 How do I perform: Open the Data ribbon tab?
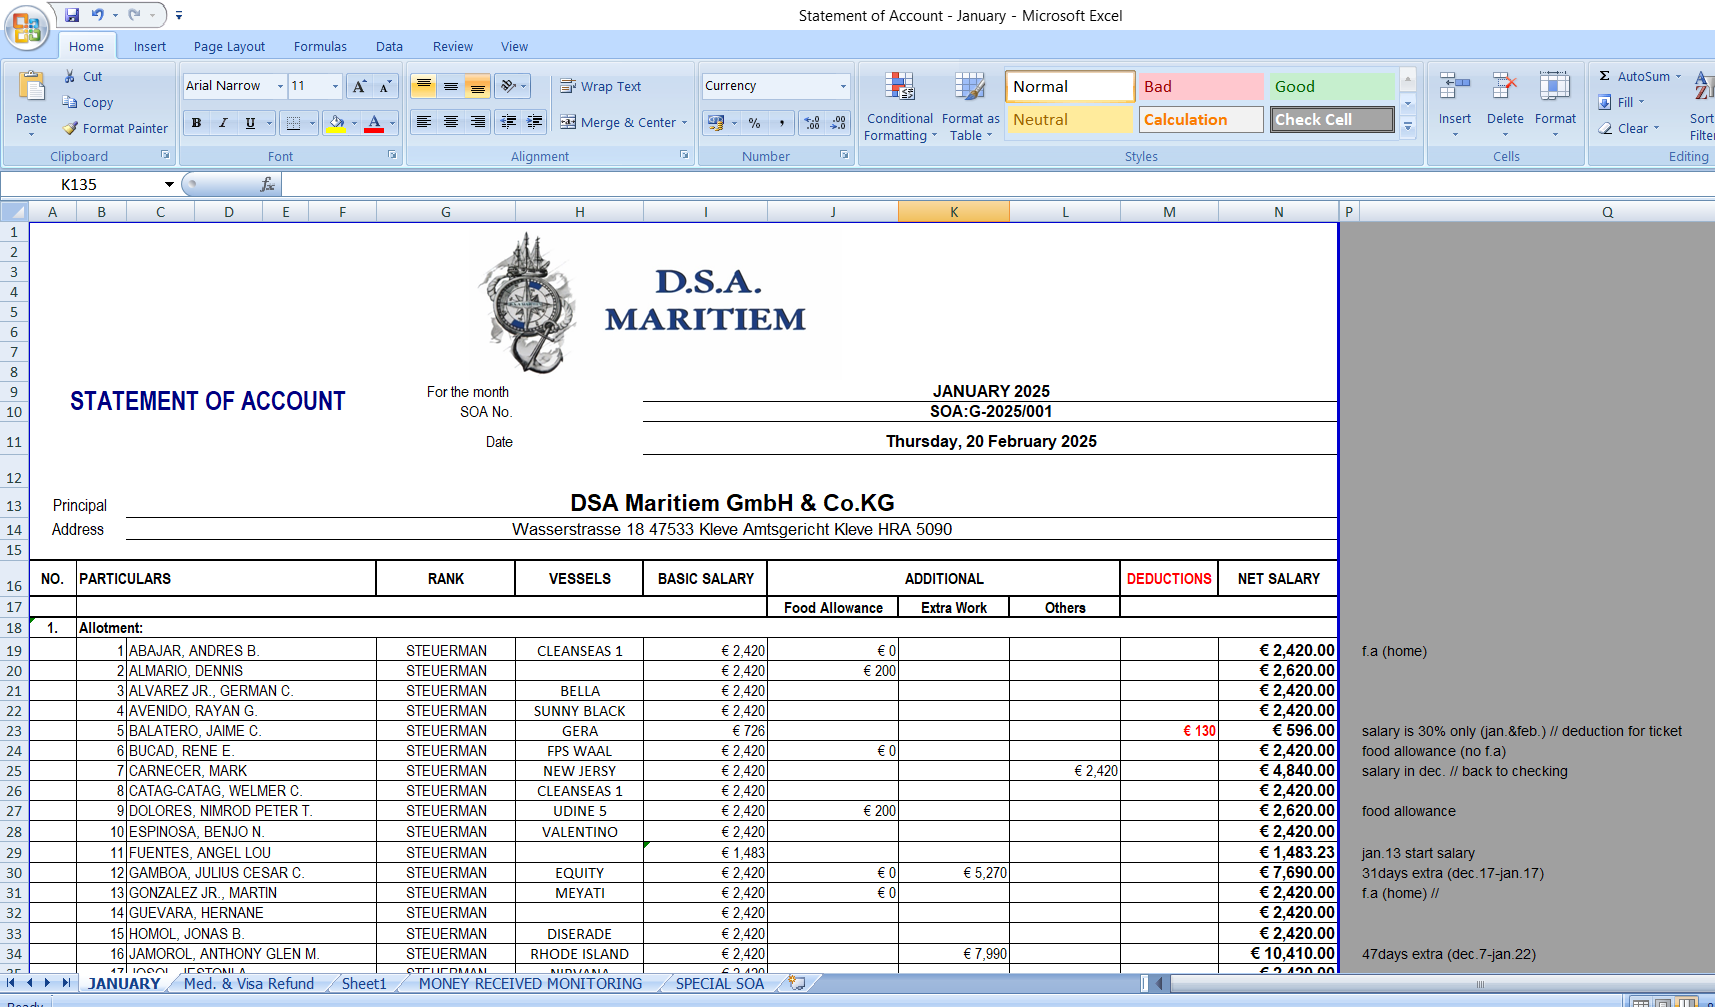coord(389,46)
